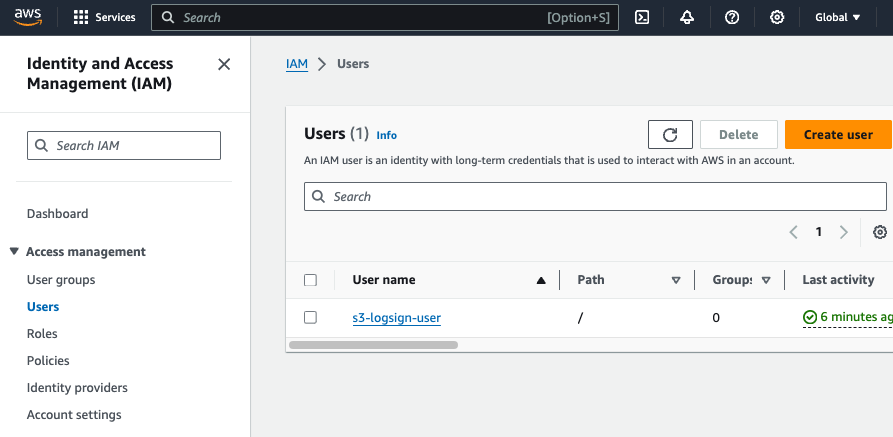Launch CloudShell from the top bar icon
Image resolution: width=893 pixels, height=437 pixels.
(642, 18)
